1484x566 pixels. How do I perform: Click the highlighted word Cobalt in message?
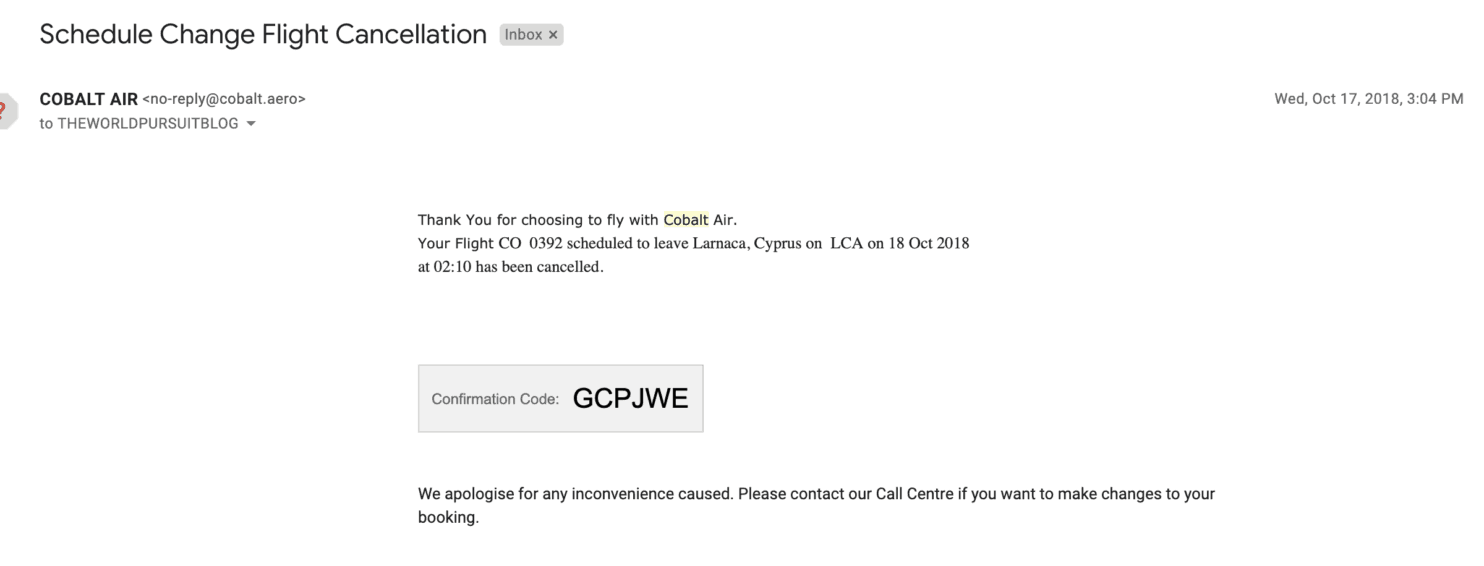pos(686,220)
